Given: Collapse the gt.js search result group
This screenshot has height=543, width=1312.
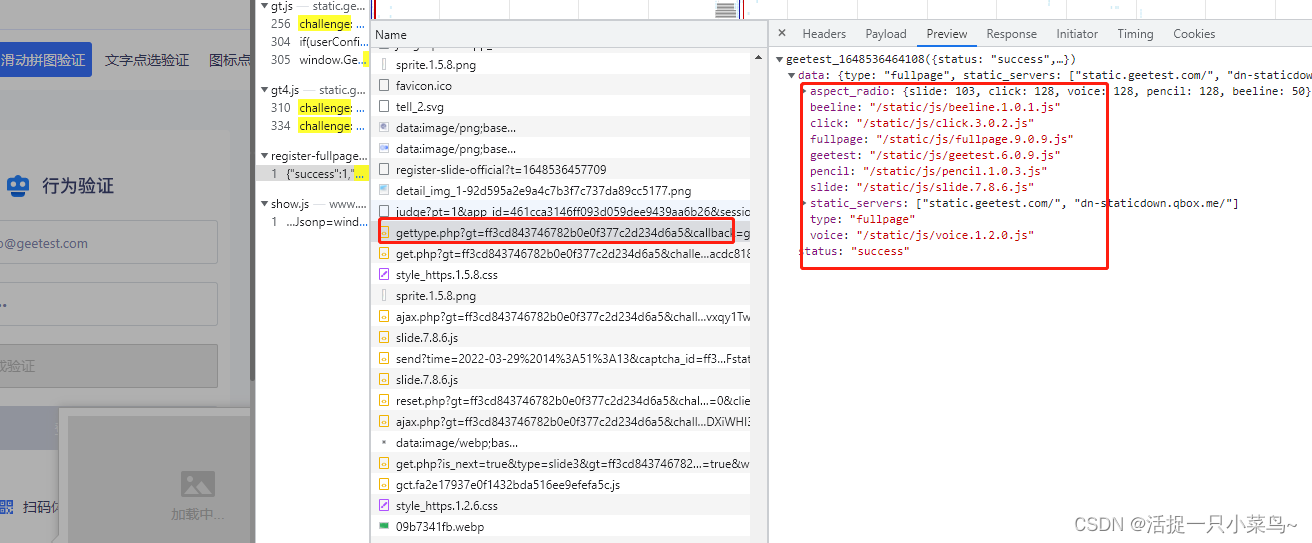Looking at the screenshot, I should [x=263, y=6].
